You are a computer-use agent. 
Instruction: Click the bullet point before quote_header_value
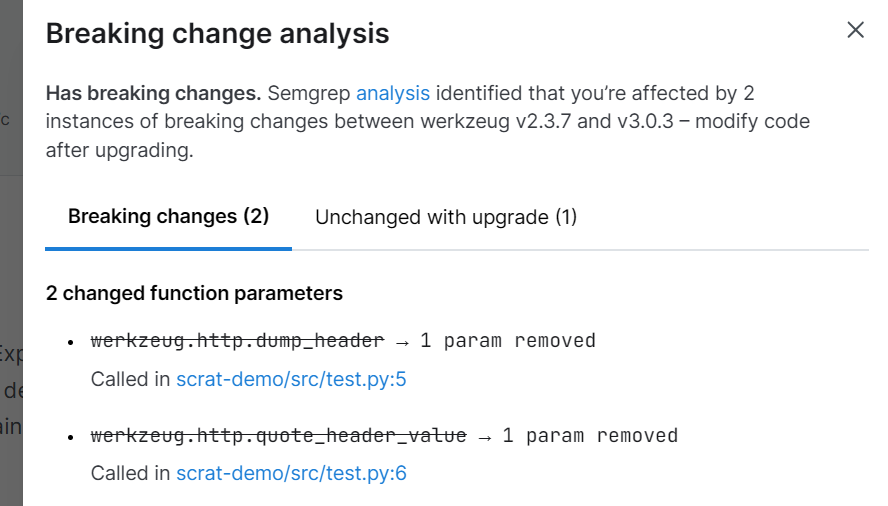pos(72,436)
